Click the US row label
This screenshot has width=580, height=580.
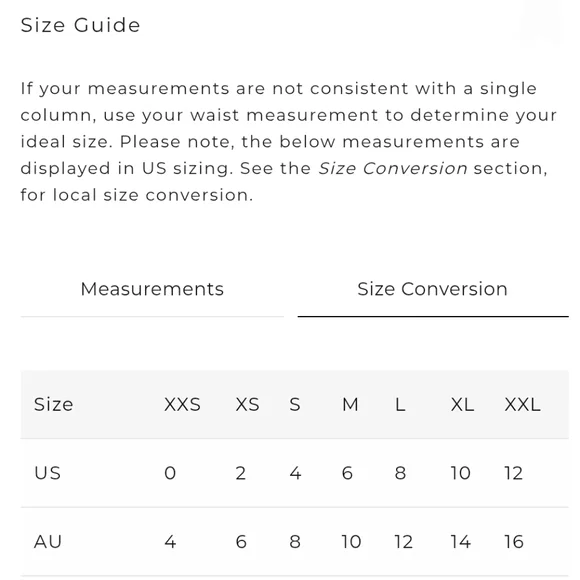(47, 473)
